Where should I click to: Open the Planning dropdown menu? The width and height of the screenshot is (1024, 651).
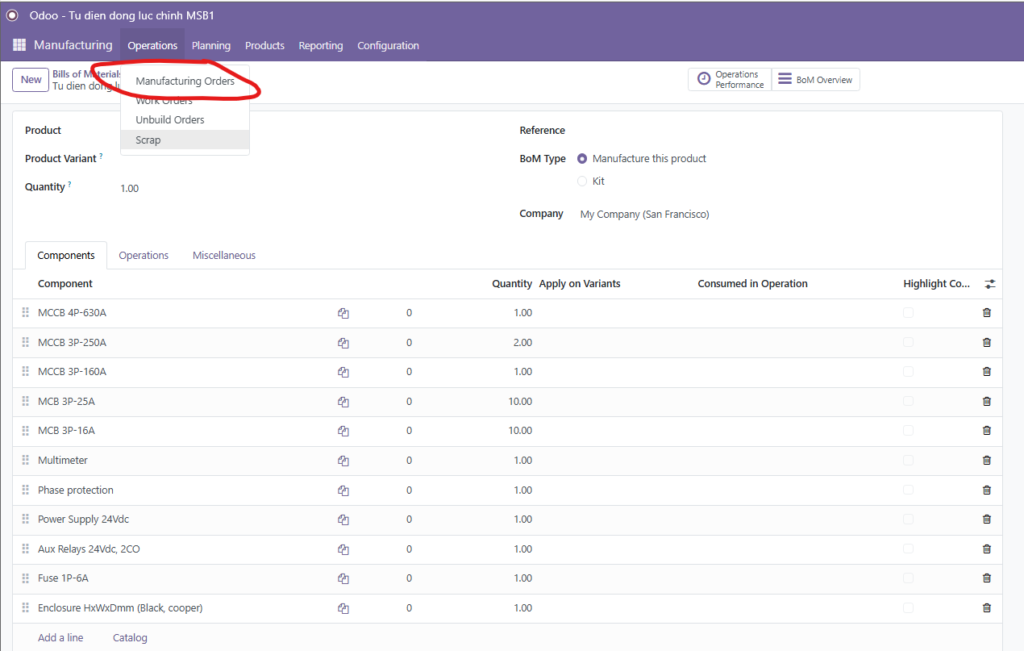(211, 45)
